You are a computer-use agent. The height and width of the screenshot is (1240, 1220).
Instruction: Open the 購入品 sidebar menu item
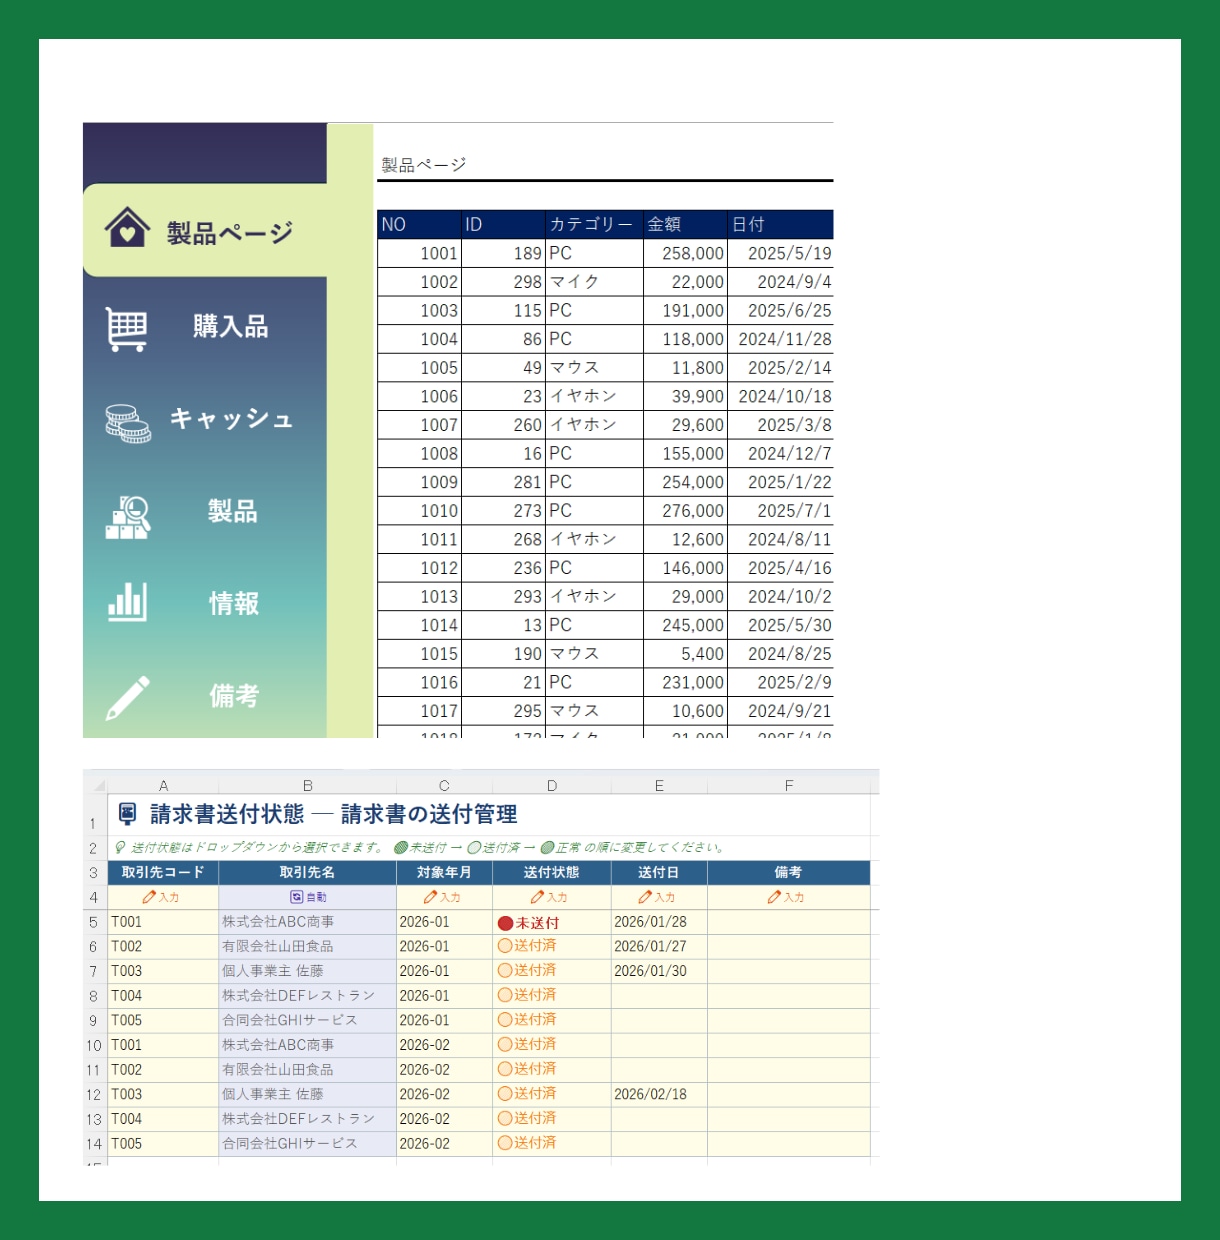(205, 326)
